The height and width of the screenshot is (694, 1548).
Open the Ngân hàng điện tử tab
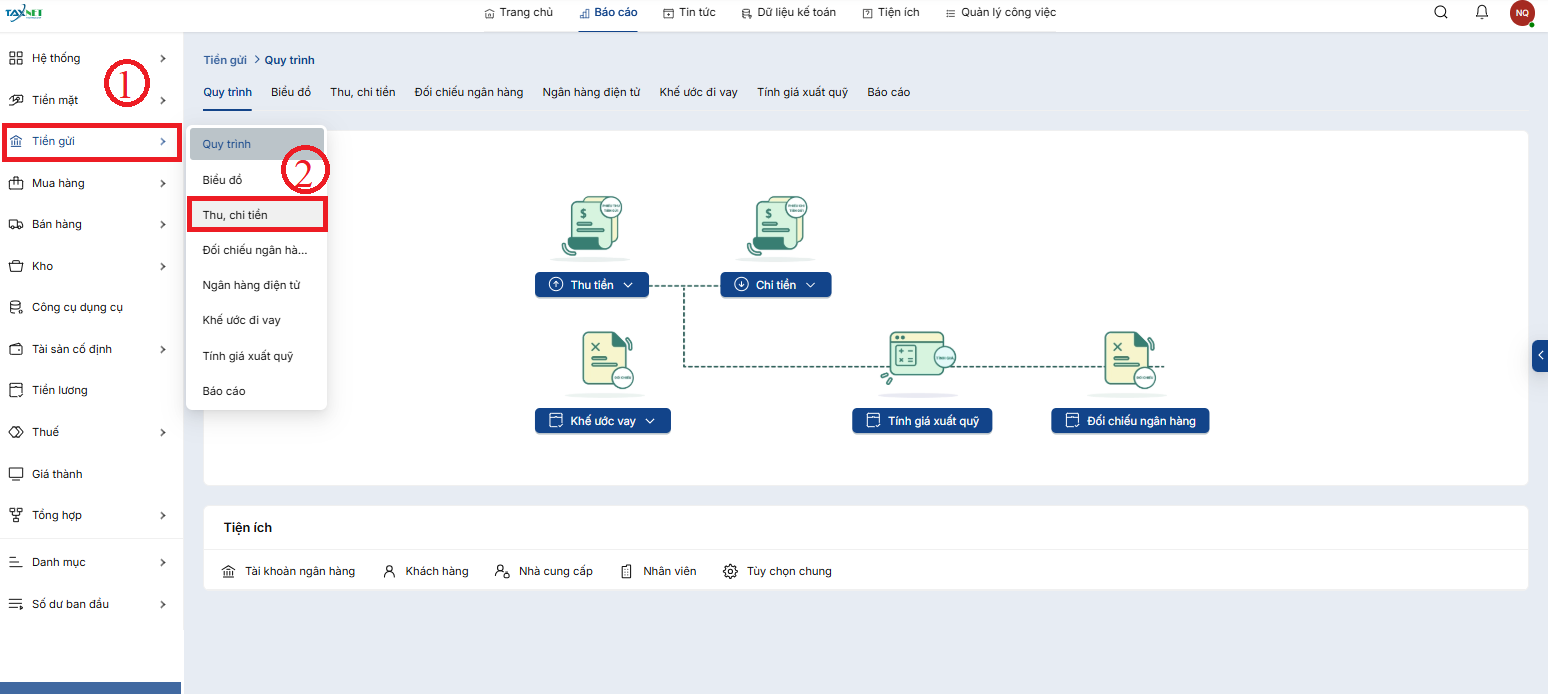coord(591,92)
